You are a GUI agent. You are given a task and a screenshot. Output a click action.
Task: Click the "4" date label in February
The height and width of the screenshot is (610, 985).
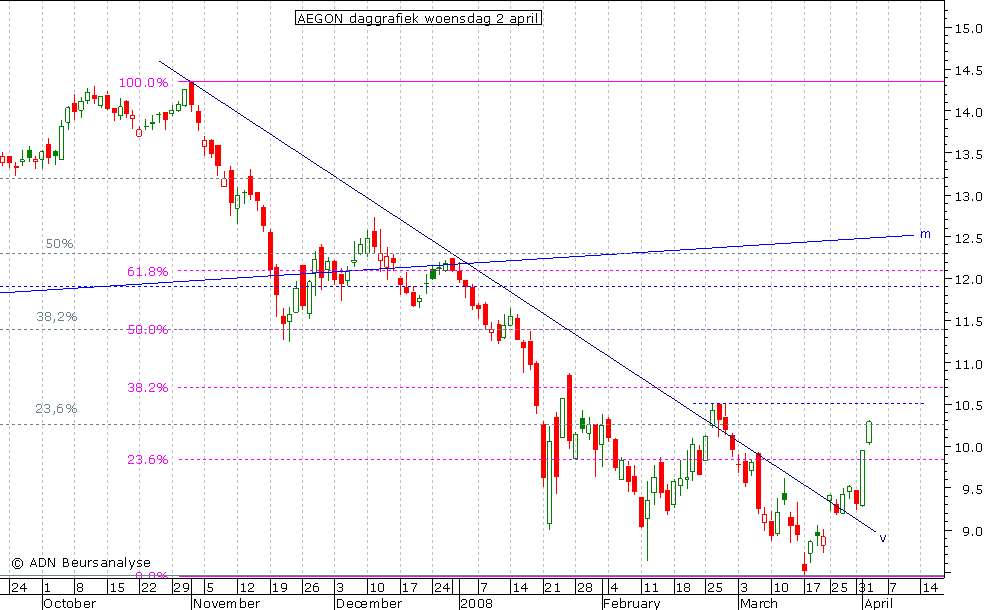click(x=614, y=587)
